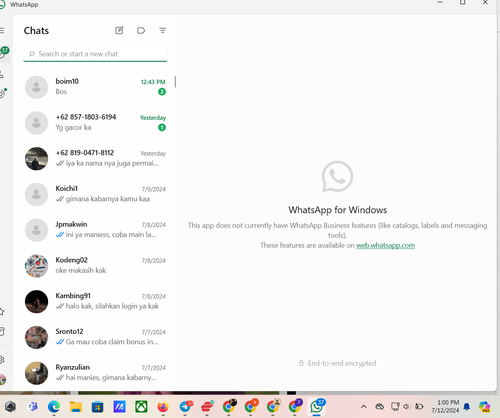Screen dimensions: 500x418
Task: Click Ryanzulian profile picture
Action: point(37,373)
